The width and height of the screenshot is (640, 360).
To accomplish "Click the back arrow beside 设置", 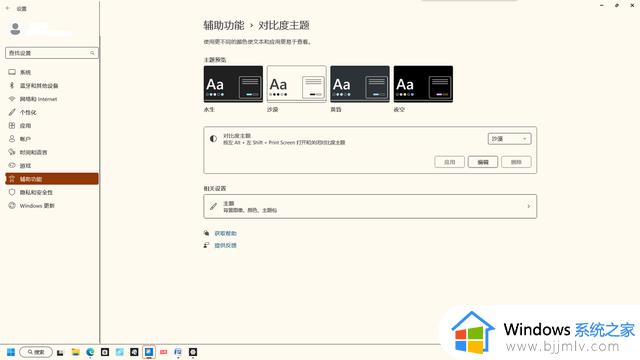I will click(x=7, y=8).
